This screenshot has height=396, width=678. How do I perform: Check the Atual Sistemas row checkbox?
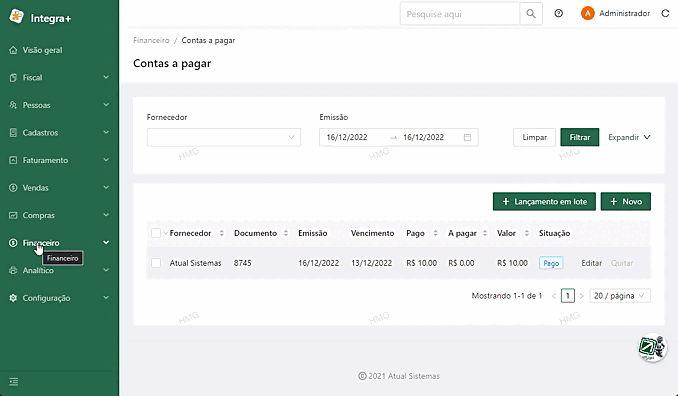click(156, 263)
